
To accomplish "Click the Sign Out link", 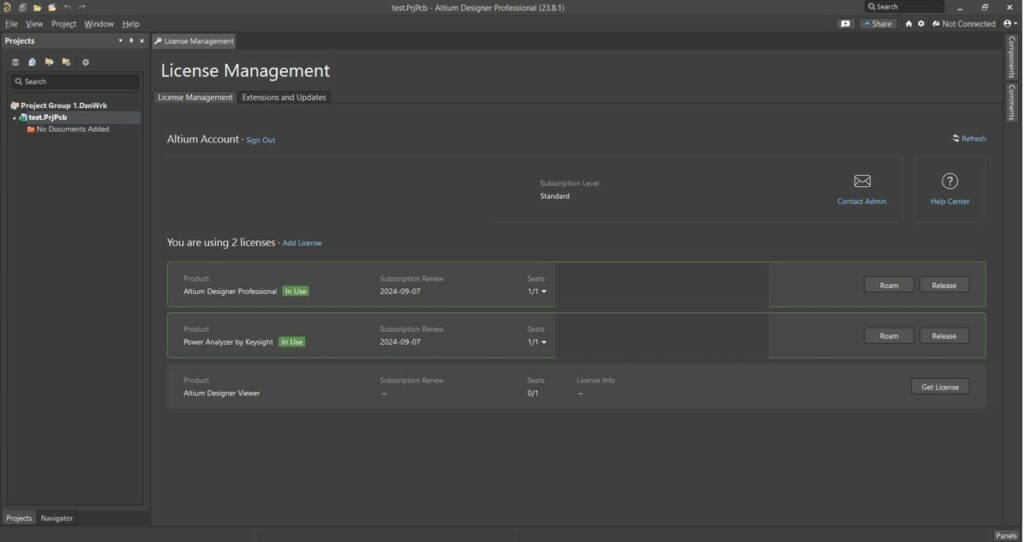I will click(260, 140).
